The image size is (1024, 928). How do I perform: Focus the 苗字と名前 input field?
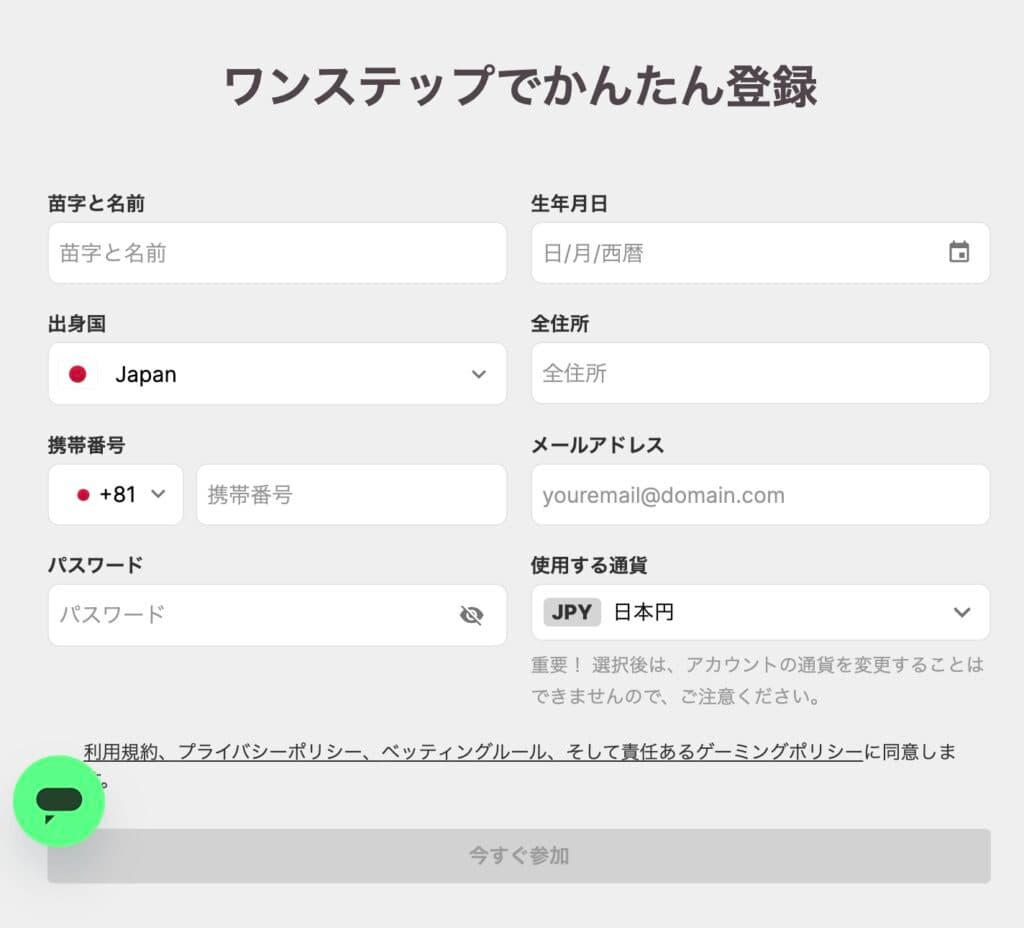click(277, 253)
